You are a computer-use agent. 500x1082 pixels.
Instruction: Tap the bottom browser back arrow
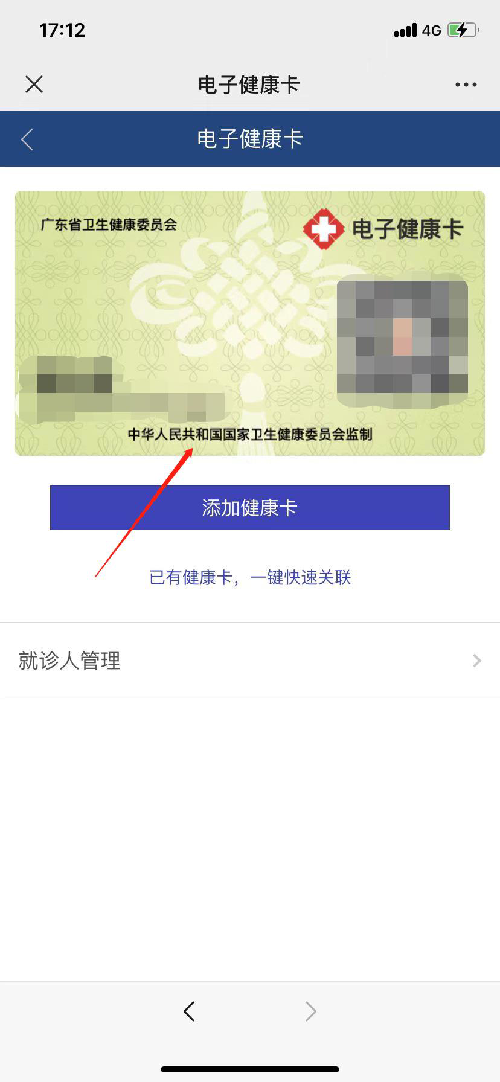(189, 1012)
